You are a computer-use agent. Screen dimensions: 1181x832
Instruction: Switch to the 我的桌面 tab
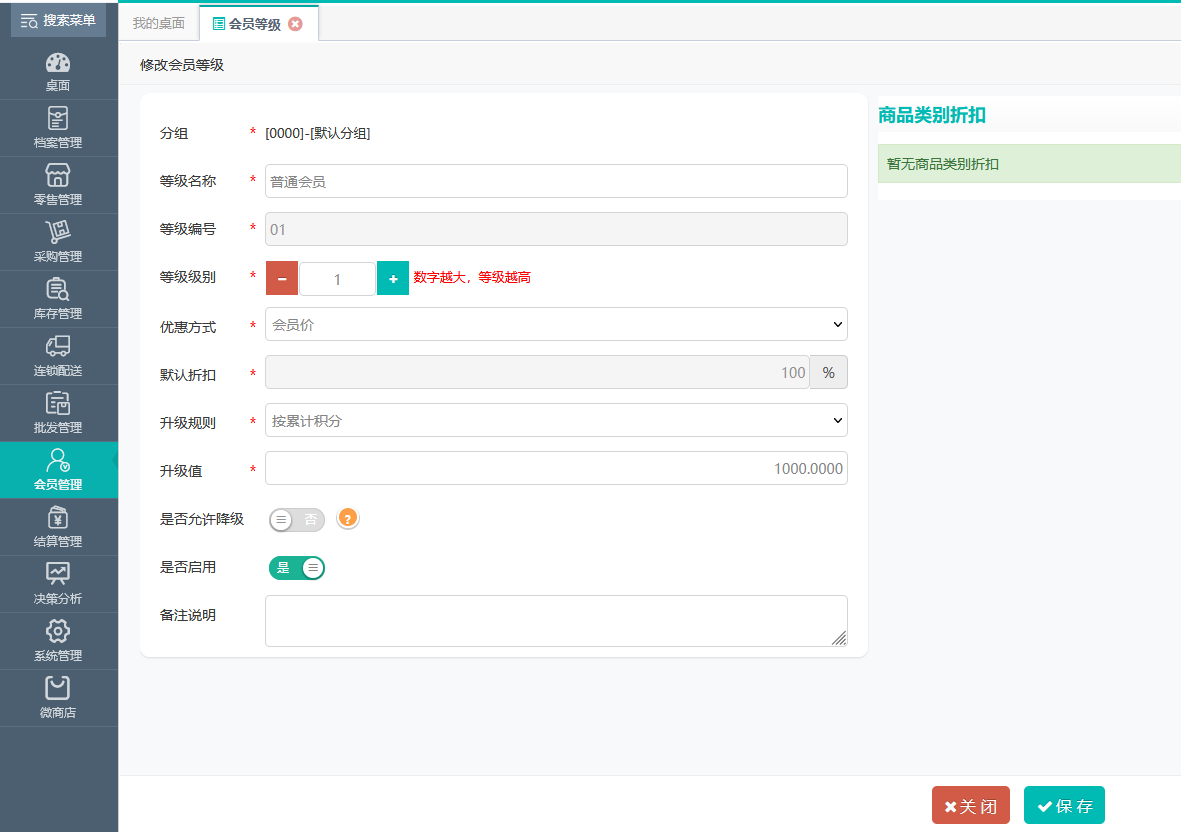[x=159, y=23]
